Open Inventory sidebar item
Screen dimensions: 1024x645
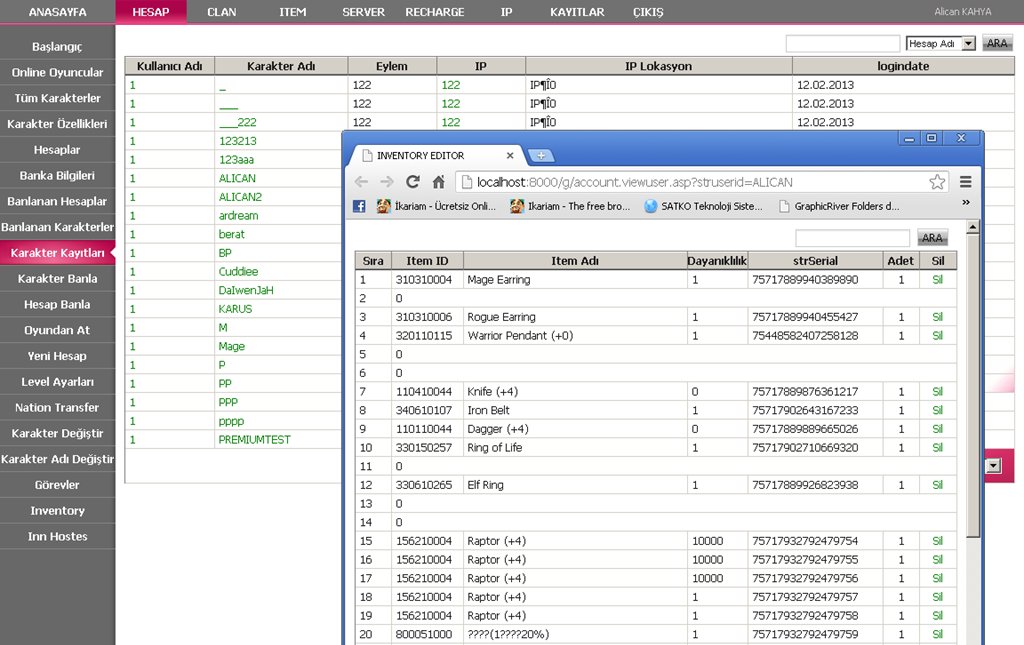pos(57,511)
